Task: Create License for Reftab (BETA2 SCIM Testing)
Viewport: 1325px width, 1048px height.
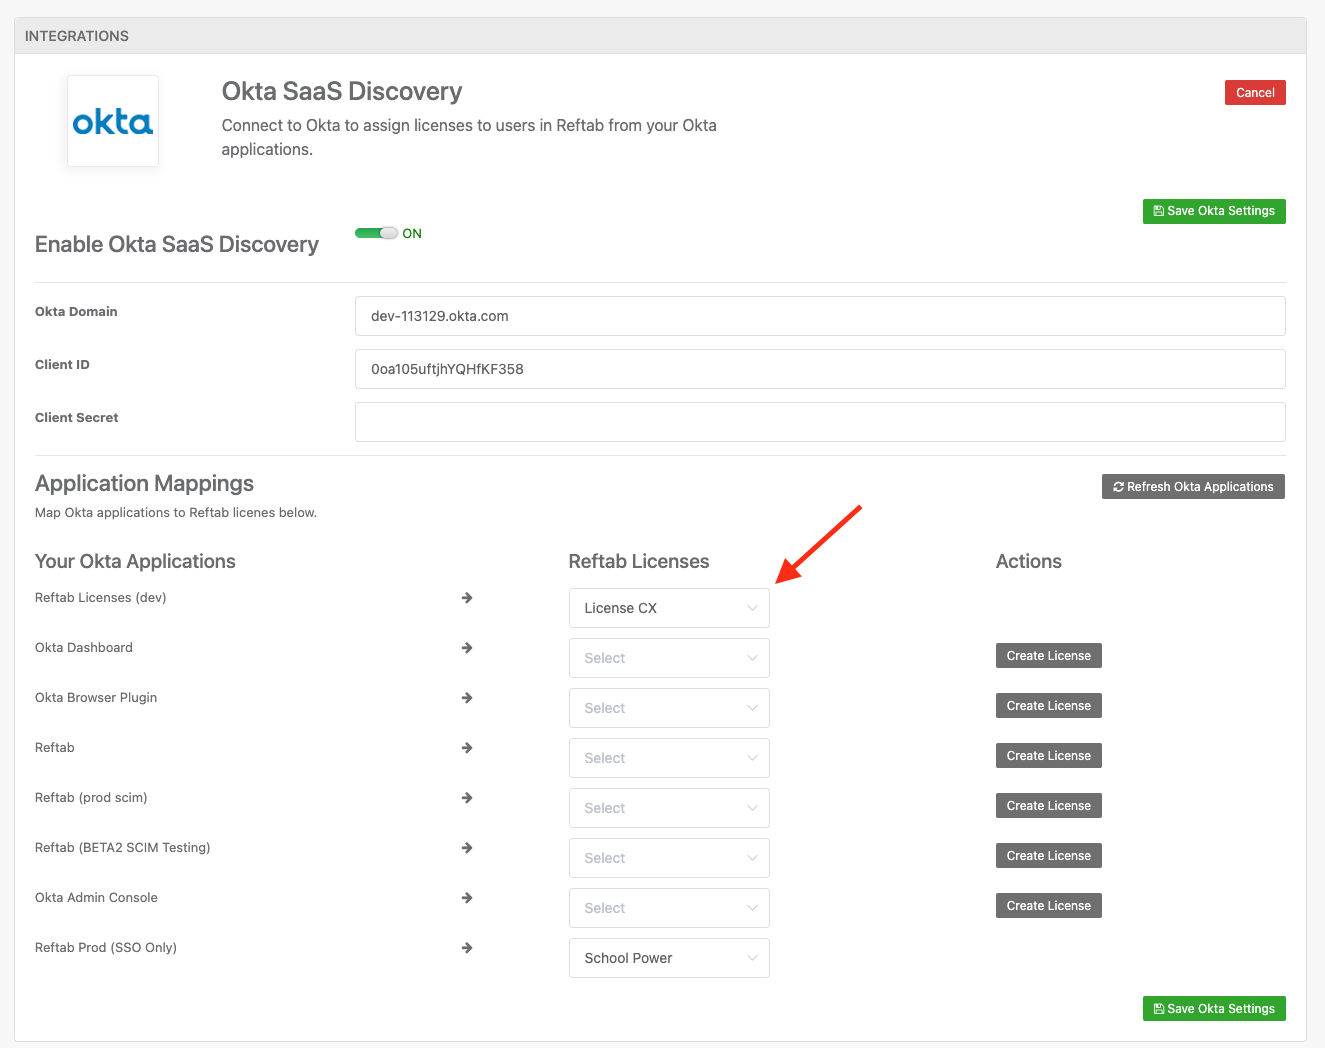Action: [1049, 856]
